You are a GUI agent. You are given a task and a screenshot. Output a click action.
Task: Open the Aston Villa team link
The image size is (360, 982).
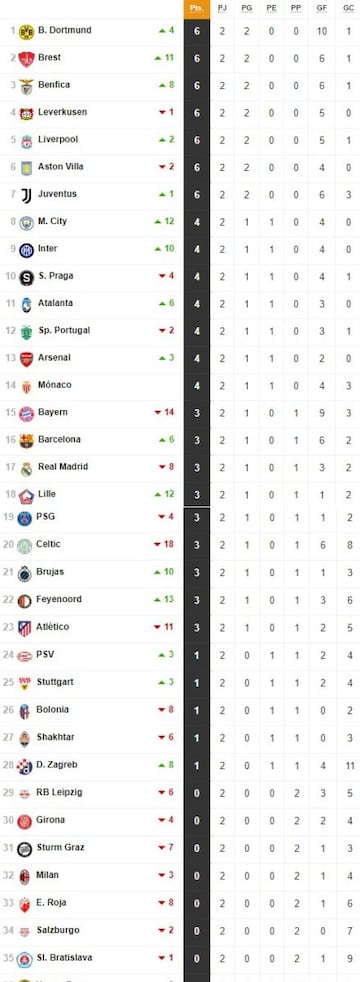click(61, 167)
